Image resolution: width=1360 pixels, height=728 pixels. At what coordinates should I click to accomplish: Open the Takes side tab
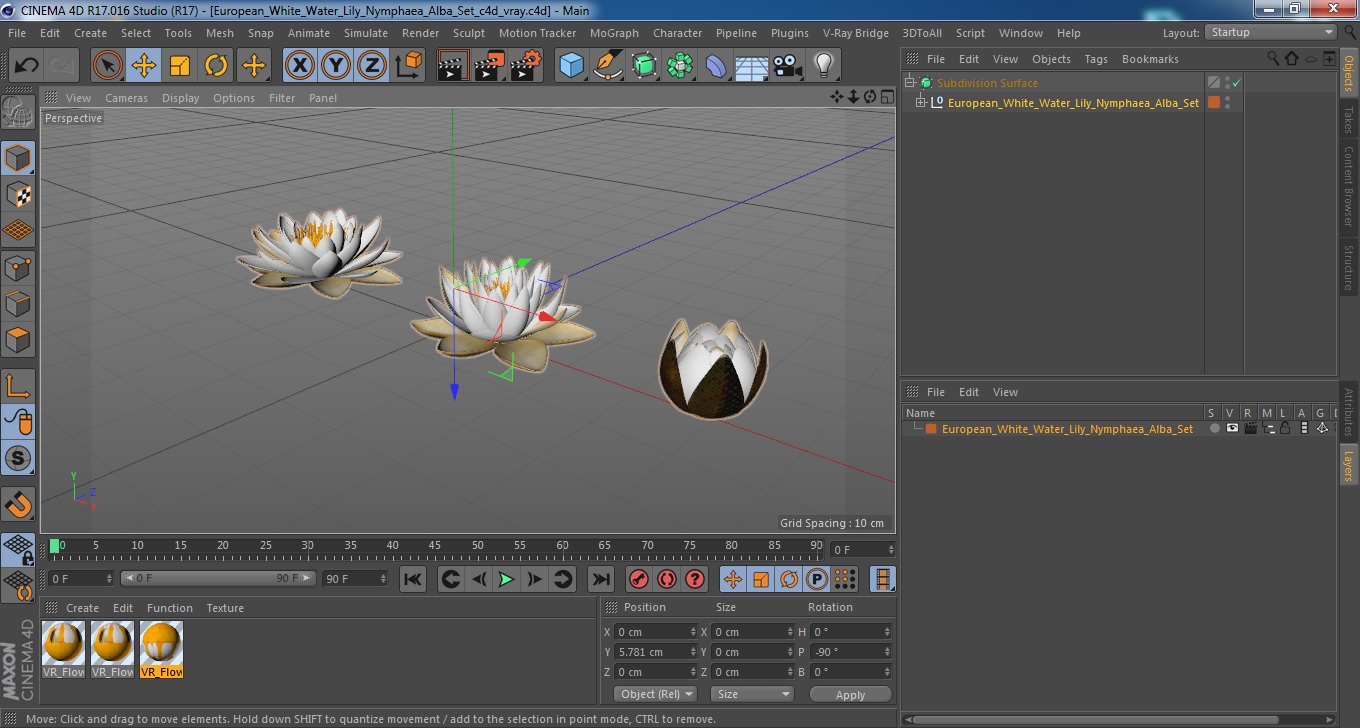click(1349, 120)
